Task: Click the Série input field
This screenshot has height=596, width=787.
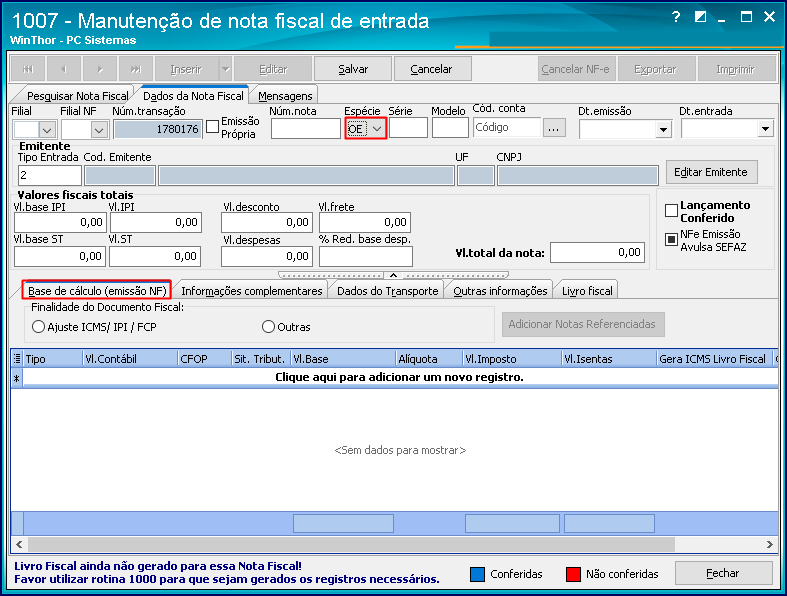Action: (408, 128)
